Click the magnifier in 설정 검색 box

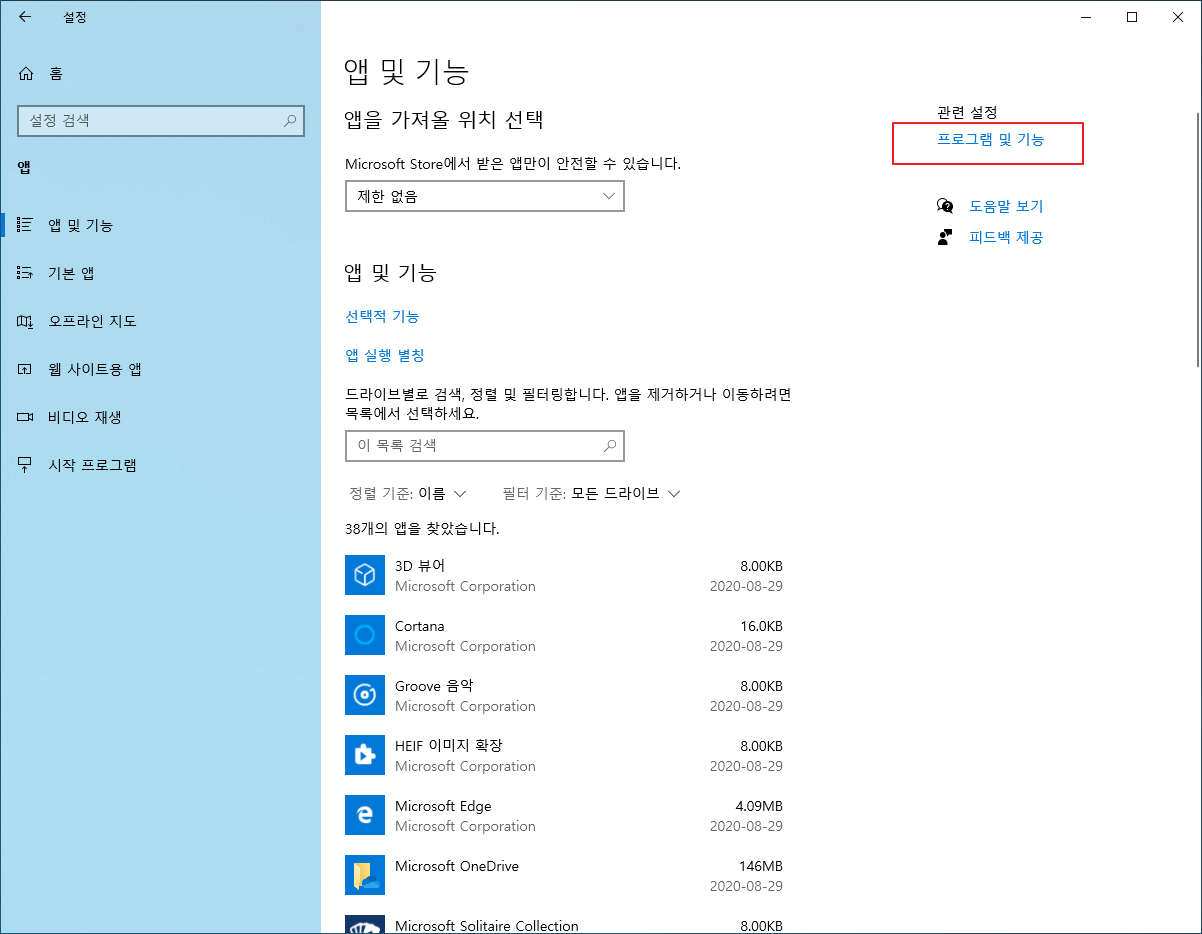290,120
